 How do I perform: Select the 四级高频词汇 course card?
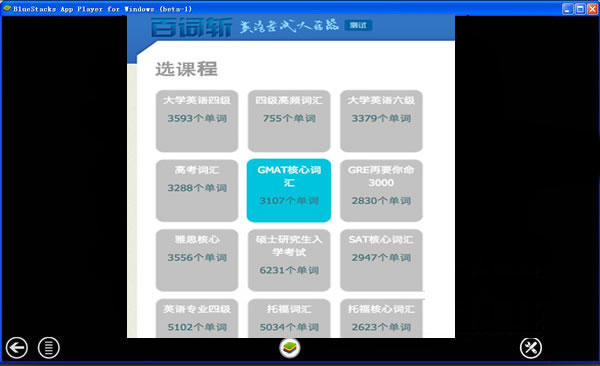click(289, 121)
